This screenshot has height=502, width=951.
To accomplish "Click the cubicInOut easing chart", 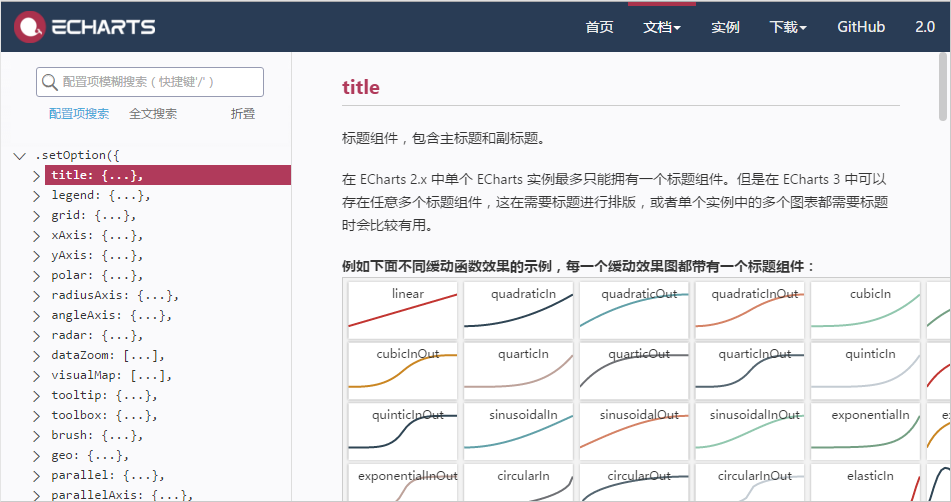I will click(403, 371).
